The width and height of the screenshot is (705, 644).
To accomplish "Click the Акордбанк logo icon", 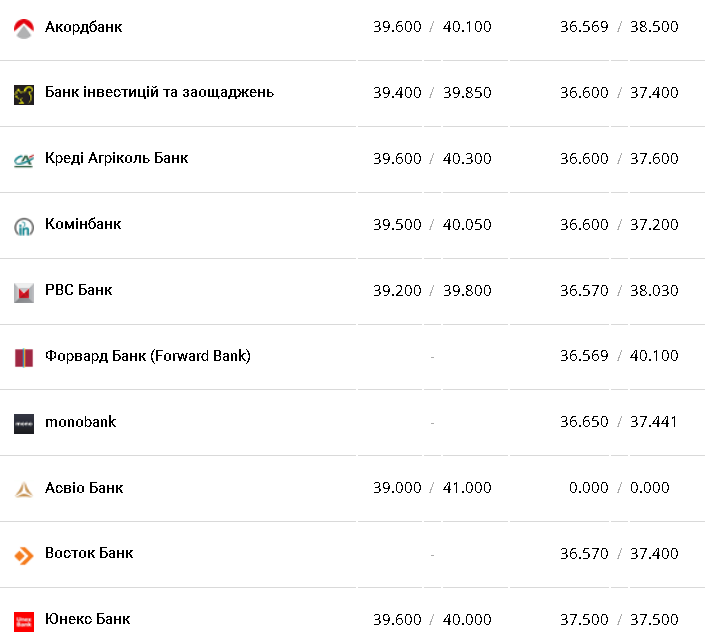I will point(24,28).
